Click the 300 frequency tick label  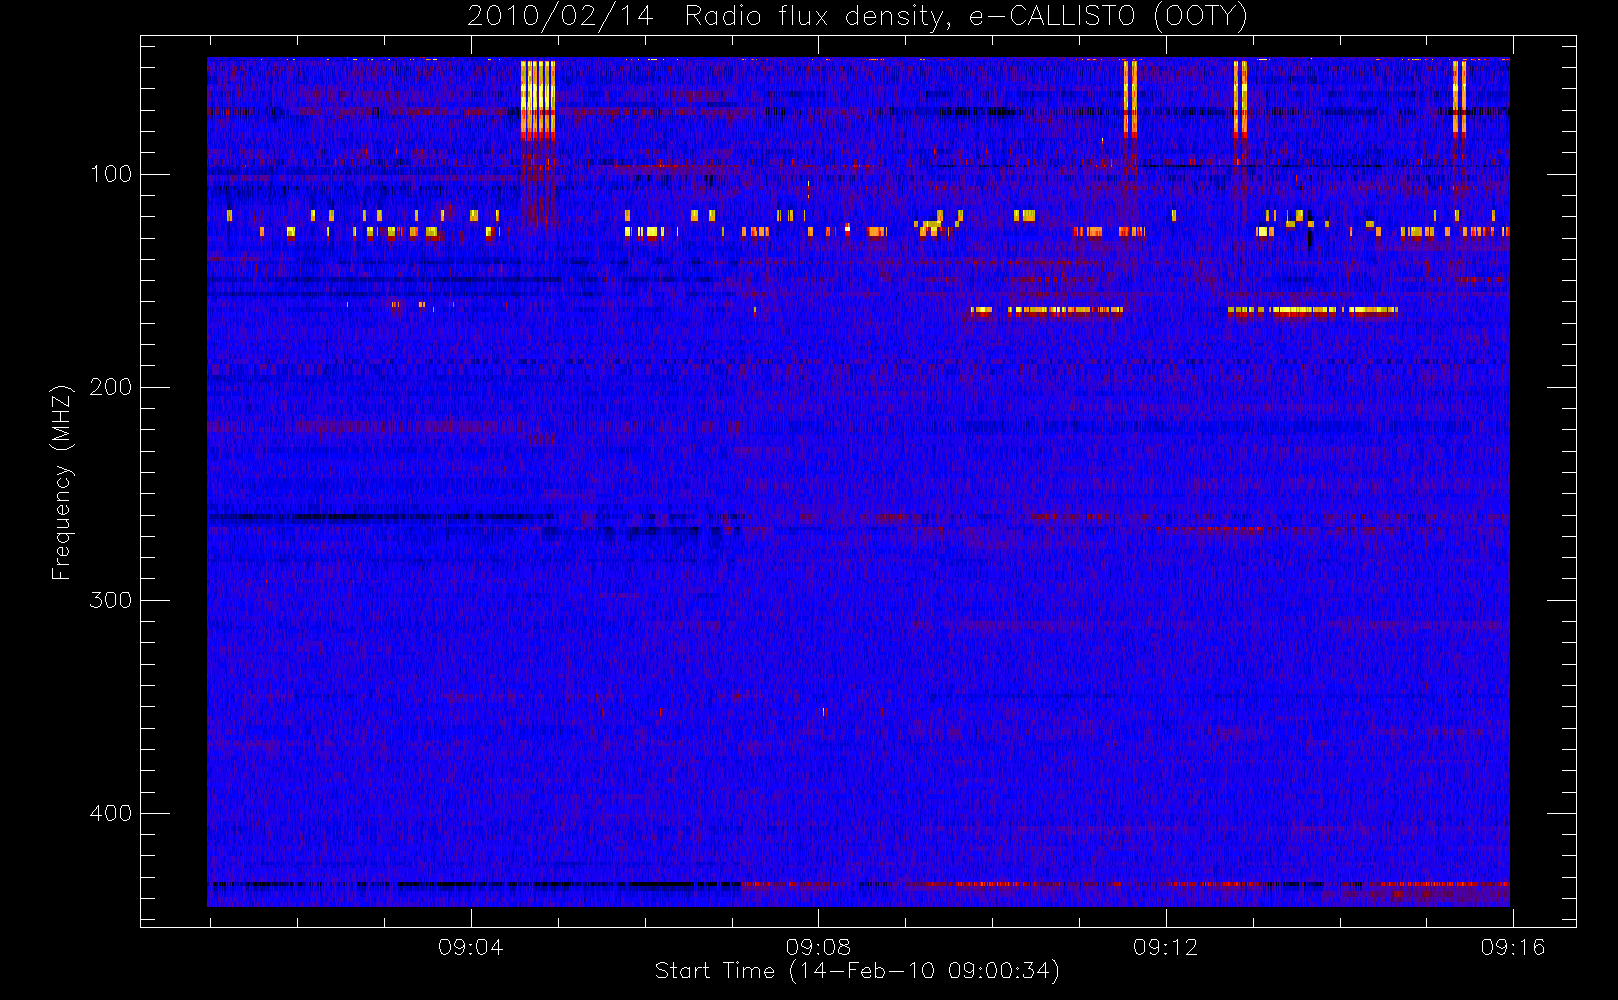pos(110,600)
